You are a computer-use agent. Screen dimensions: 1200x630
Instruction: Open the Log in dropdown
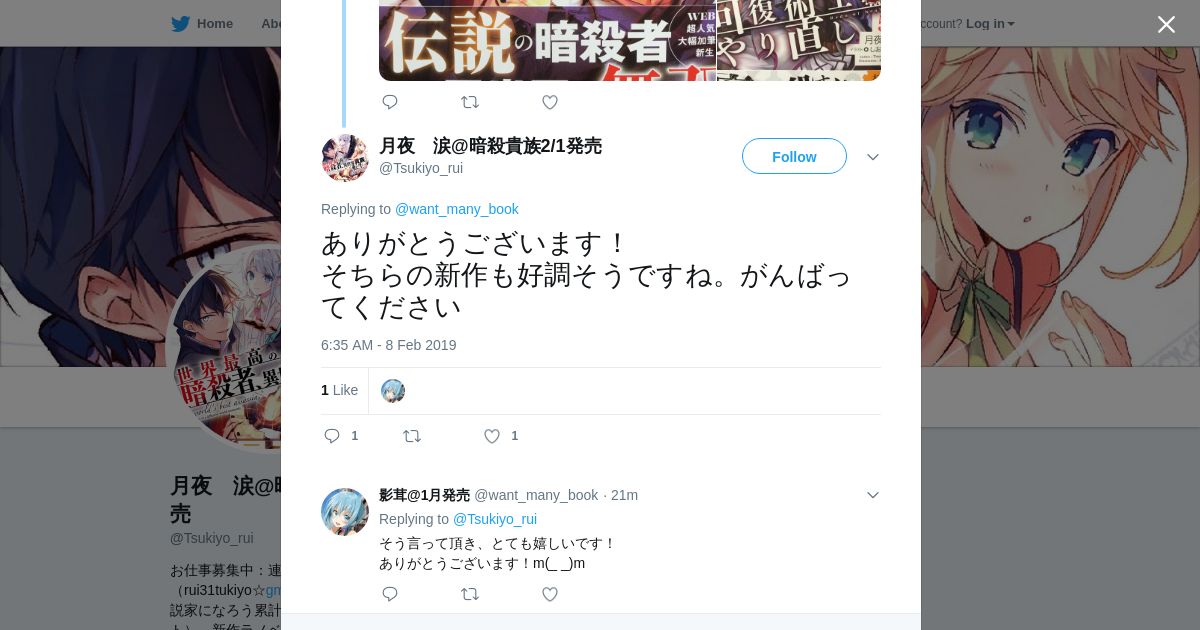(990, 24)
